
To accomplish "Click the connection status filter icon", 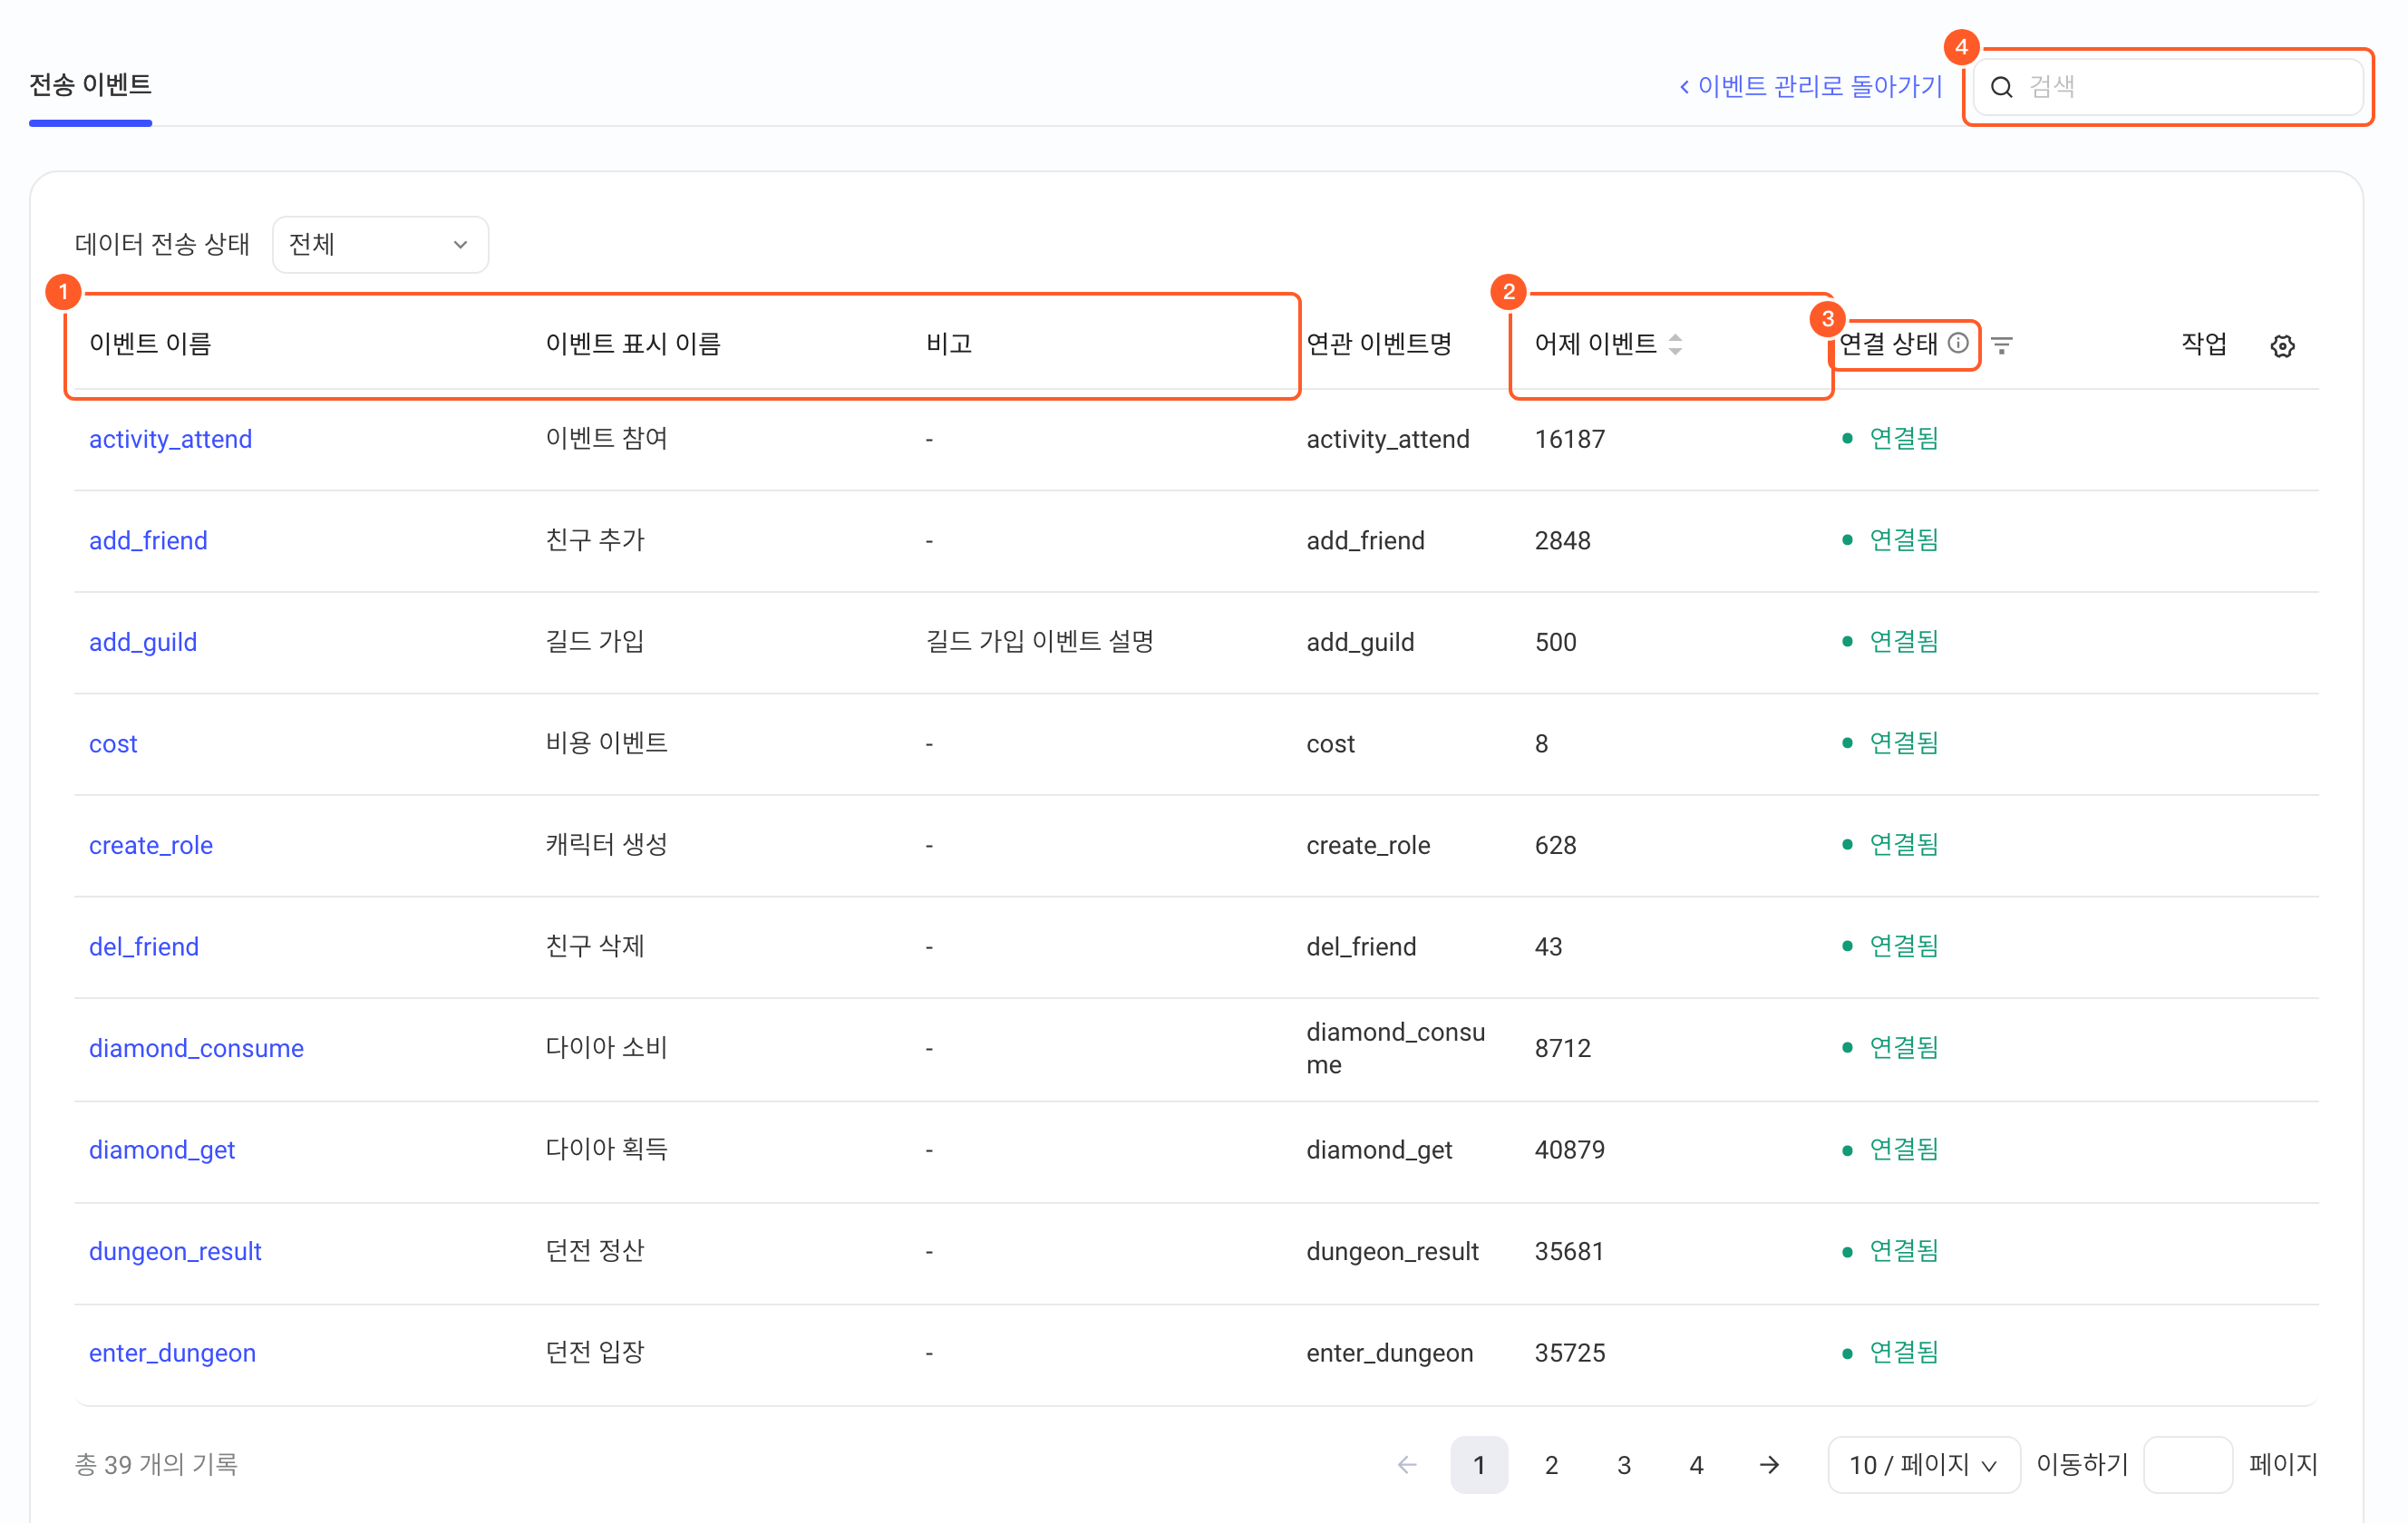I will click(2001, 345).
